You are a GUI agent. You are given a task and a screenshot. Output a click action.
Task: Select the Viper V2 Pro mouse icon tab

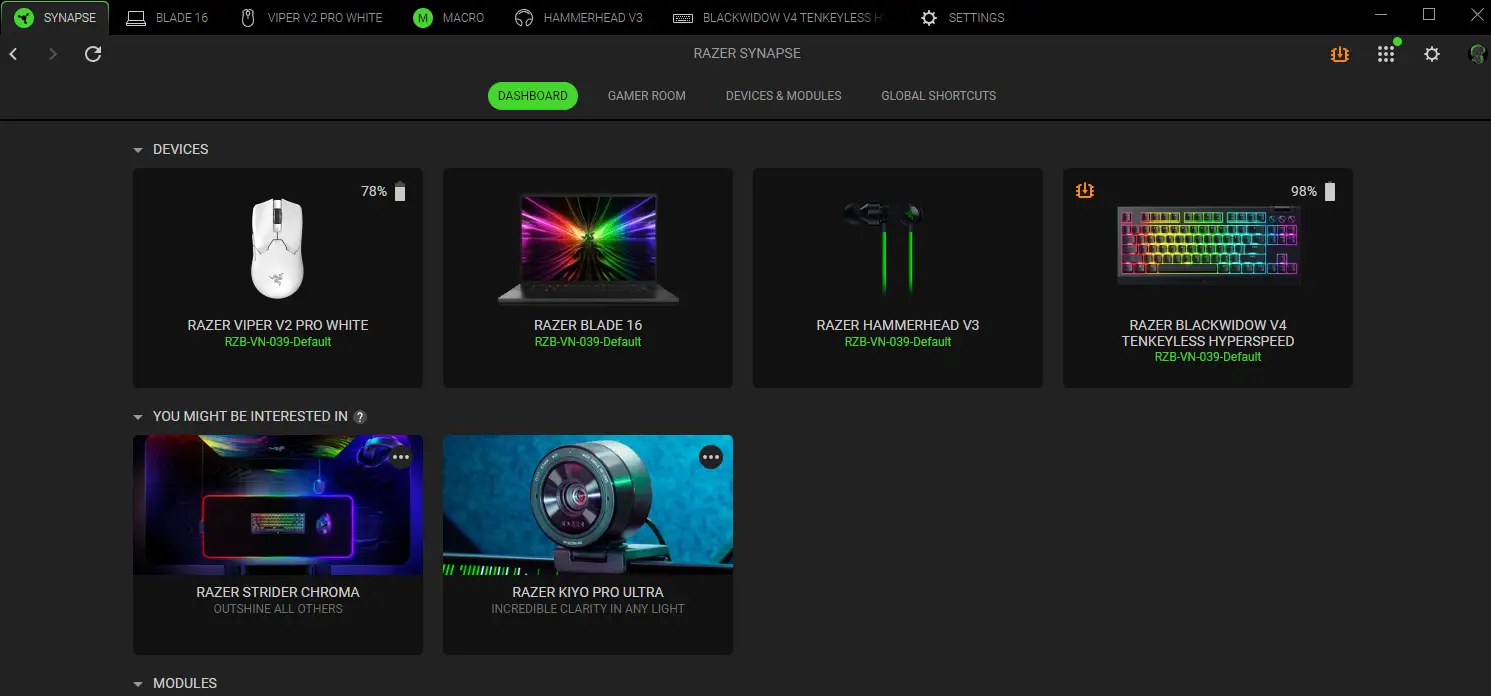coord(247,17)
